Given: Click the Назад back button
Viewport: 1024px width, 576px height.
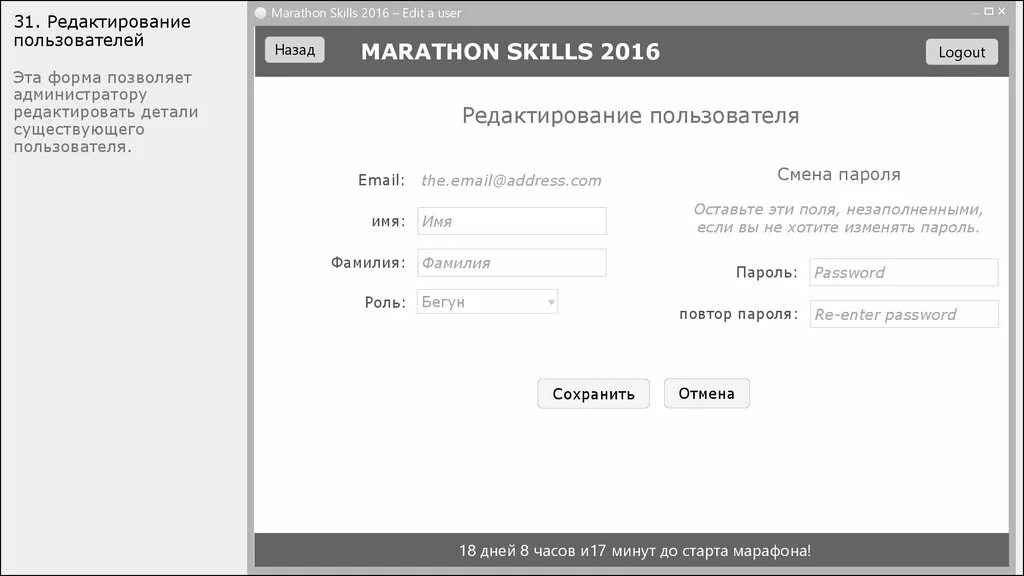Looking at the screenshot, I should click(295, 50).
